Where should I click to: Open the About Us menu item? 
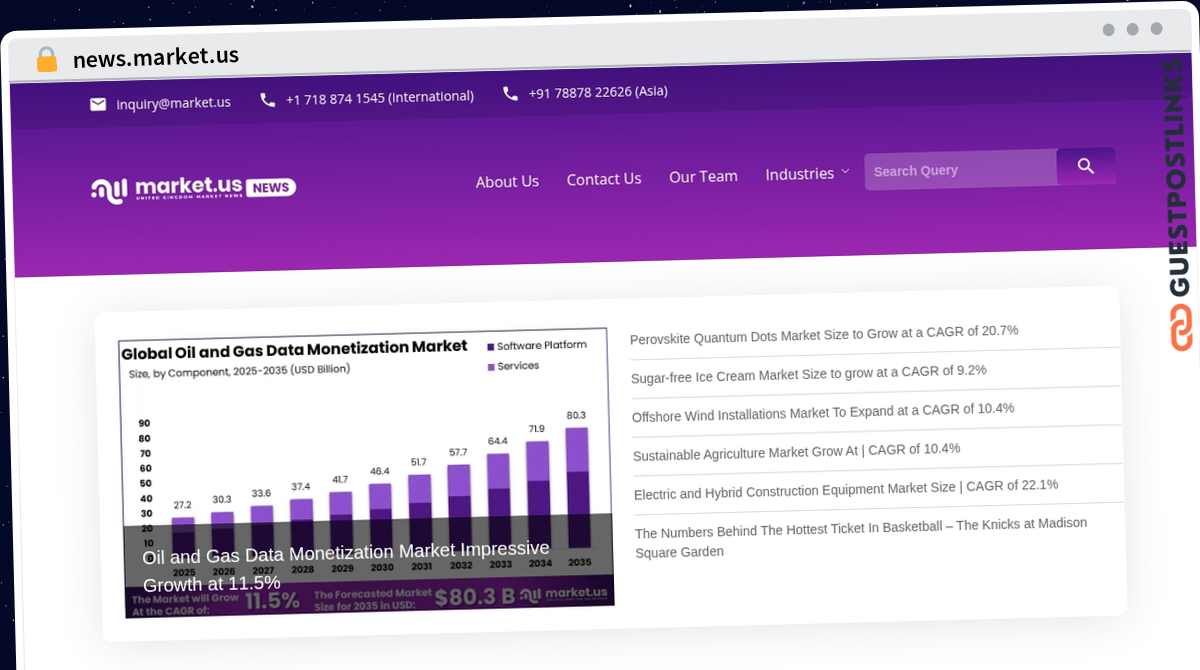[507, 181]
